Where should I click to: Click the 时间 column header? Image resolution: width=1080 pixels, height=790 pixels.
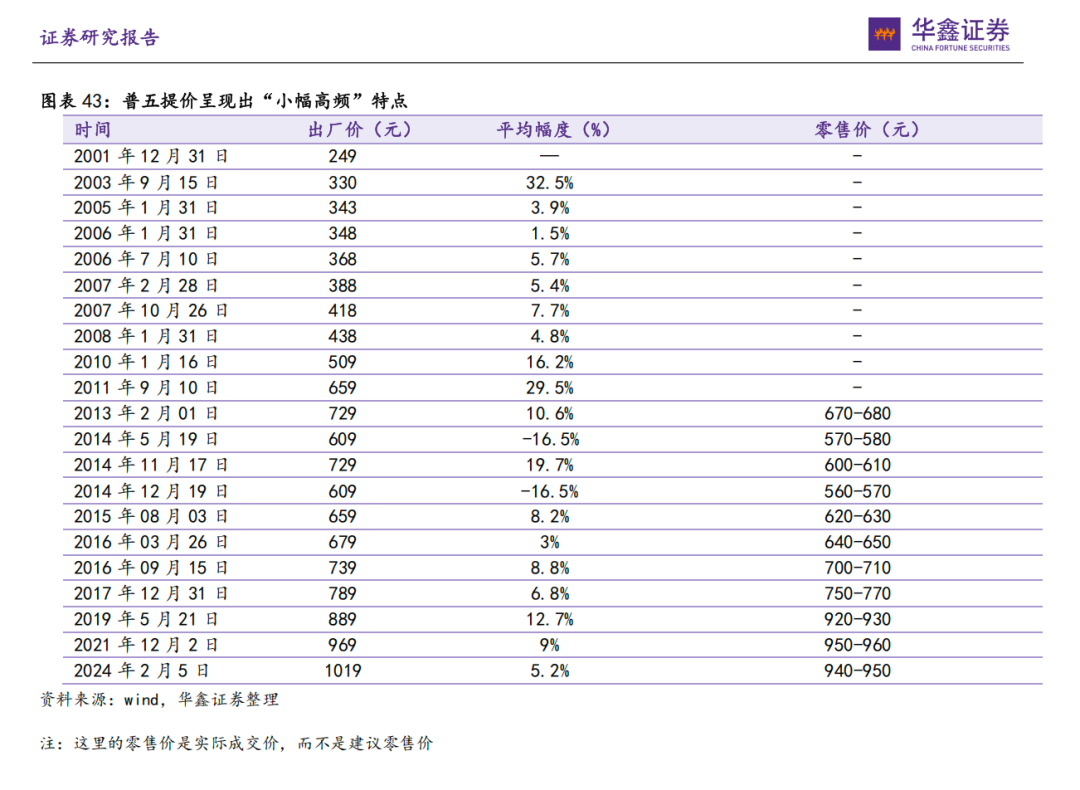pos(92,130)
